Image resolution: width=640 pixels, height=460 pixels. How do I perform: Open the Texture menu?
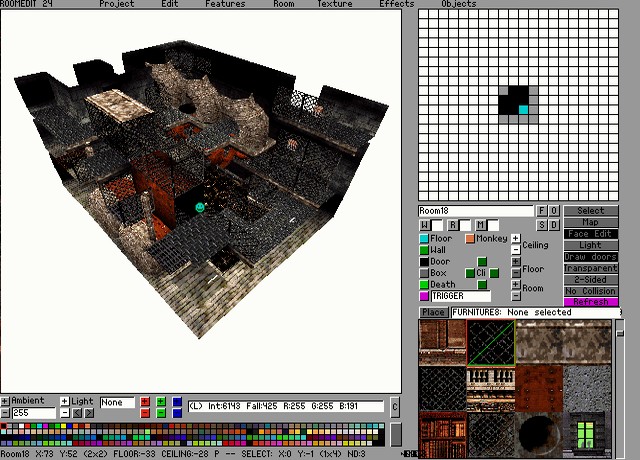335,4
